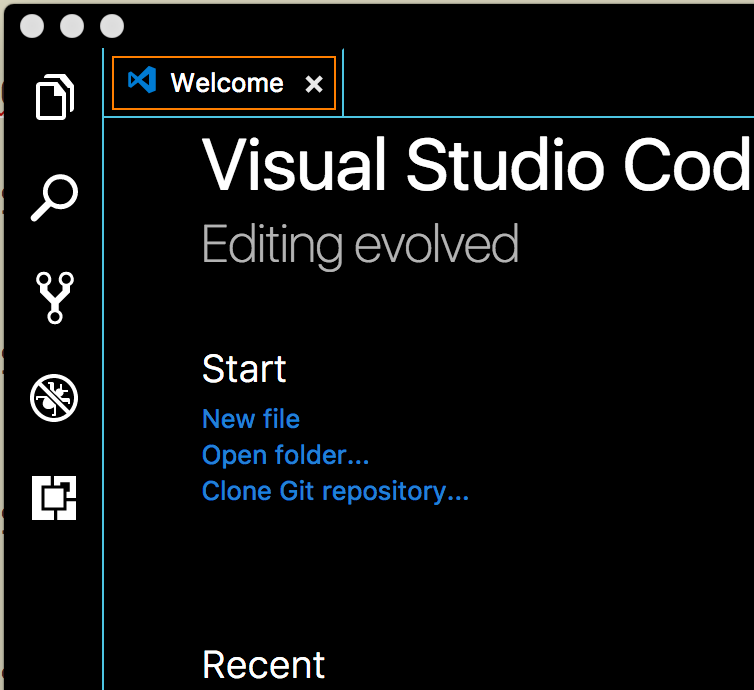Image resolution: width=754 pixels, height=690 pixels.
Task: Click the third gray window zoom circle
Action: [112, 26]
